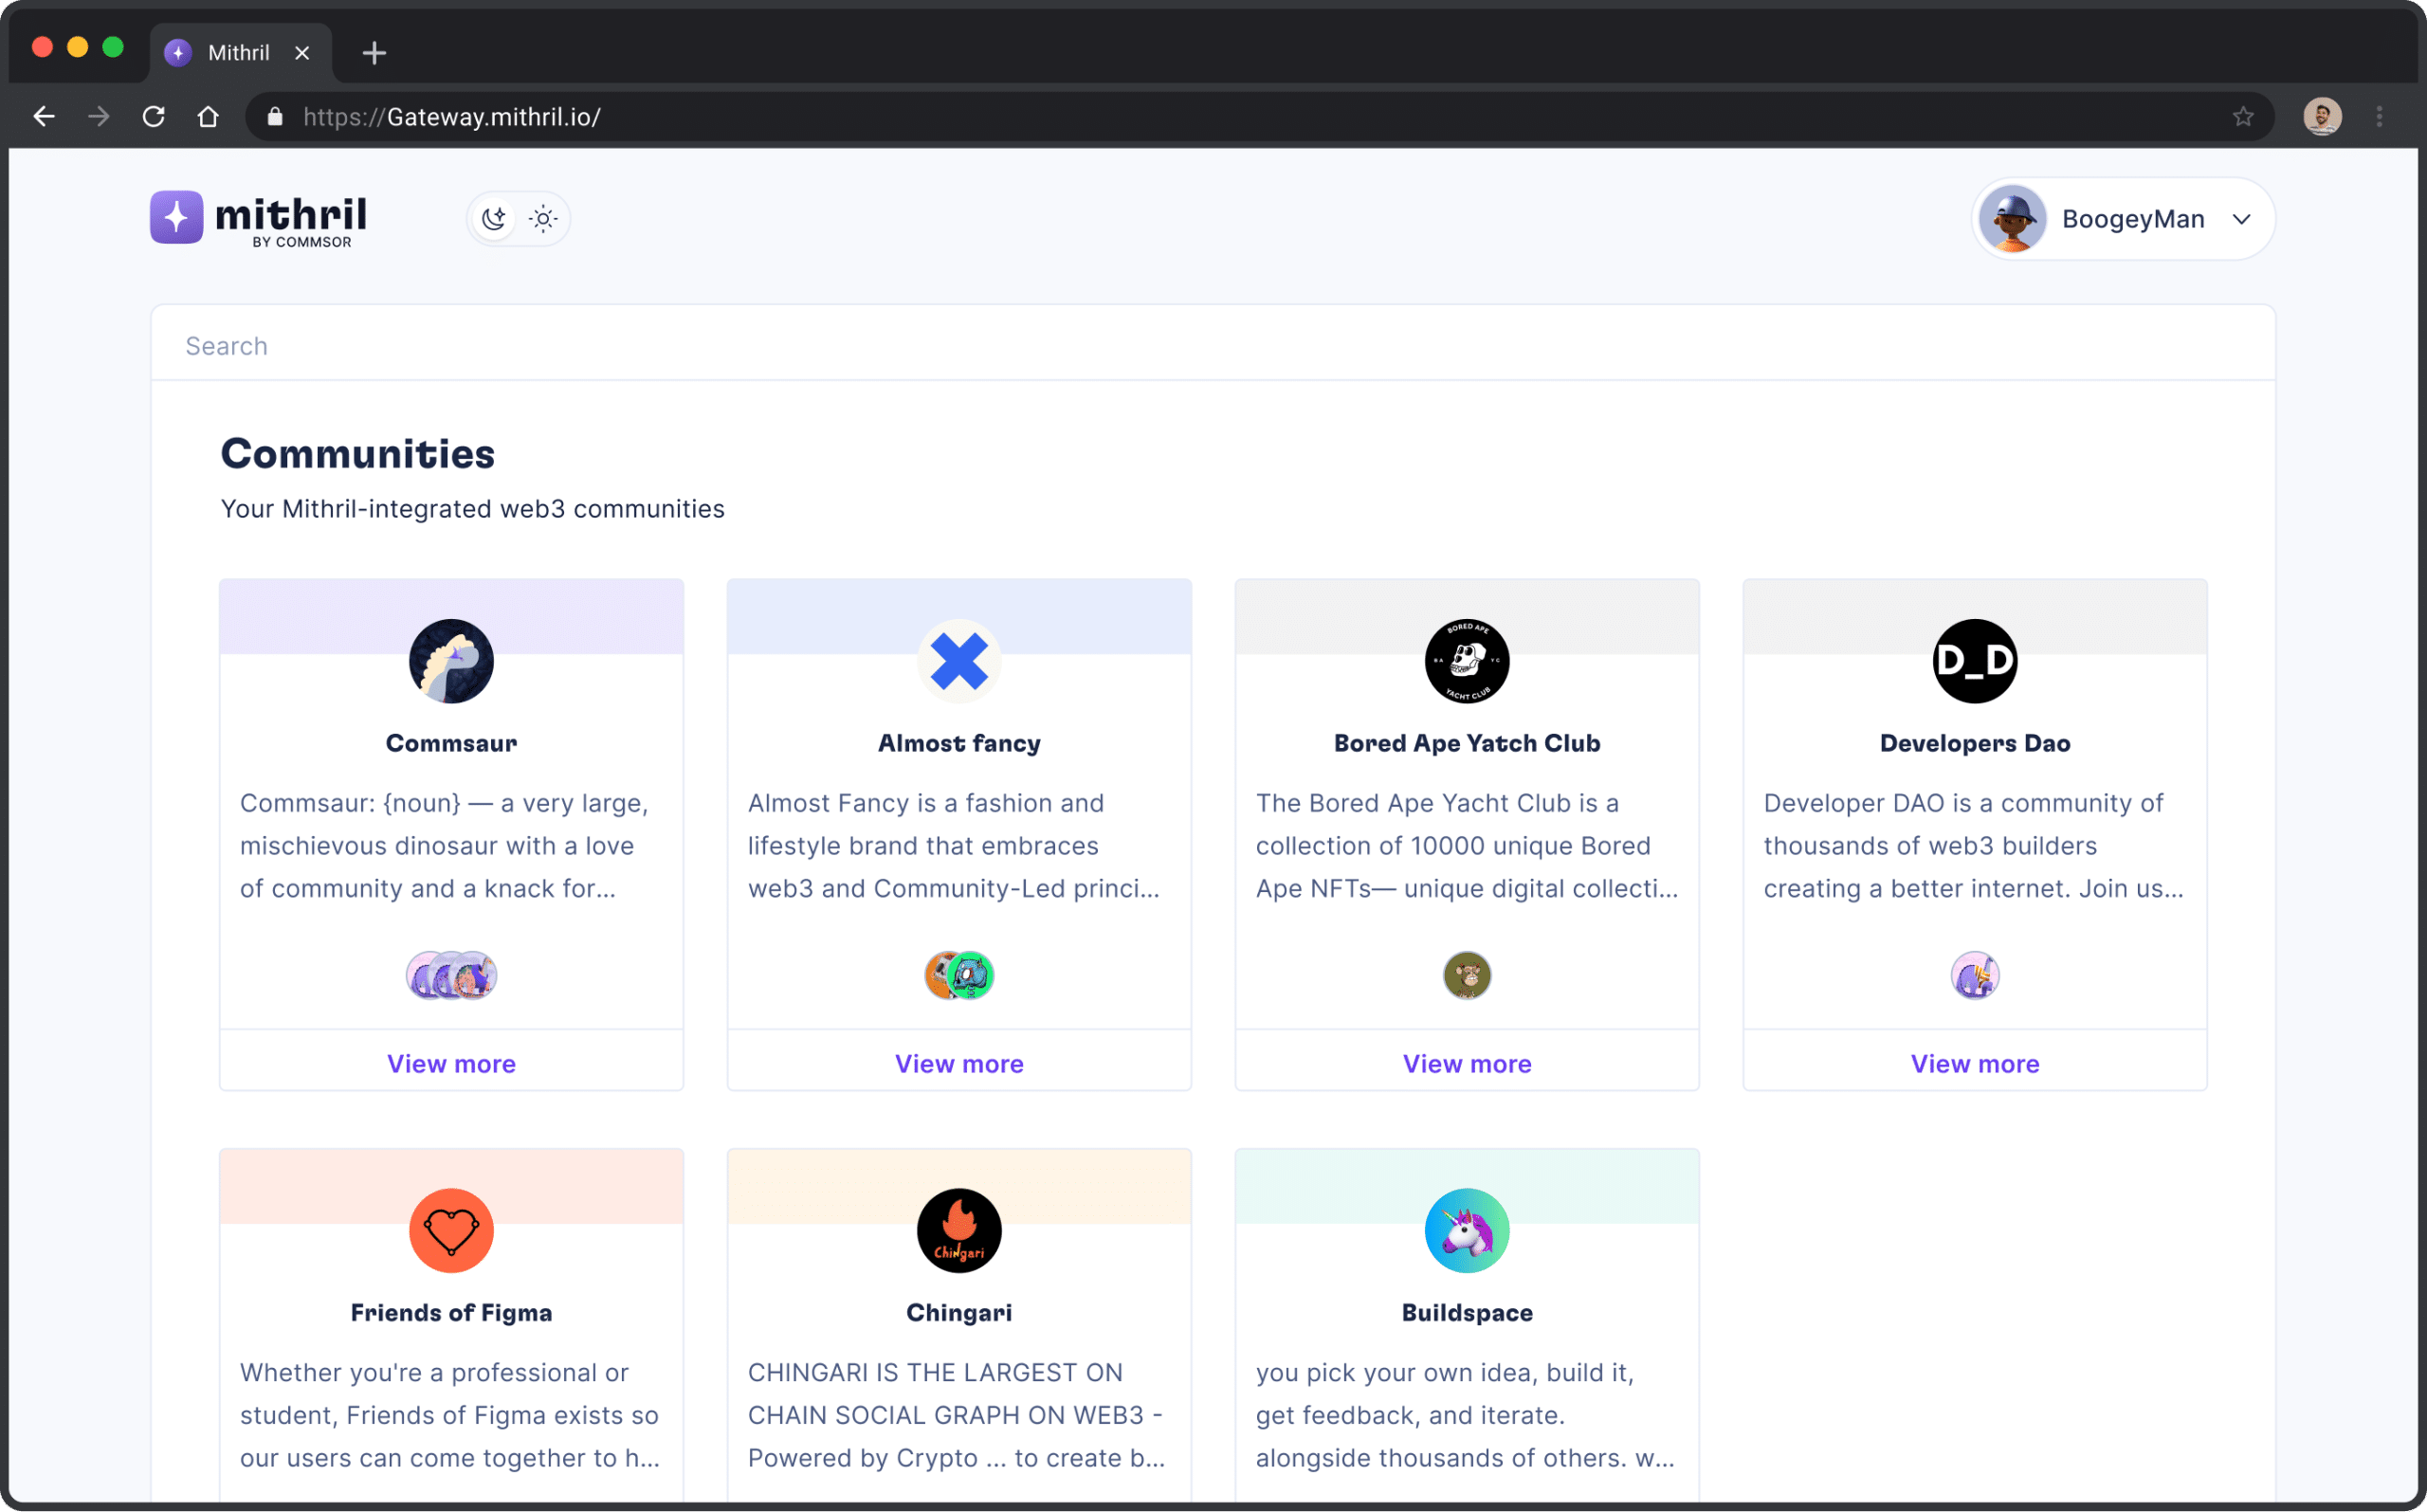Click the Chingari description text
Viewport: 2427px width, 1512px height.
pyautogui.click(x=956, y=1414)
